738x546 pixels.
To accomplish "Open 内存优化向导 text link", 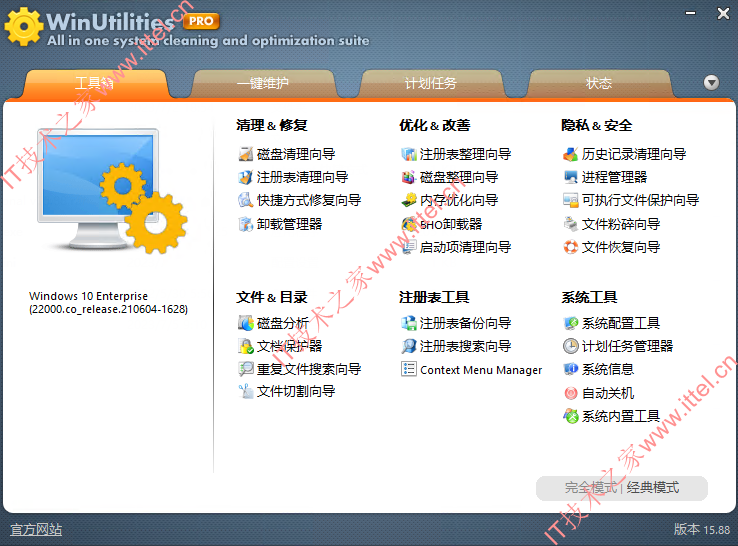I will (x=459, y=200).
